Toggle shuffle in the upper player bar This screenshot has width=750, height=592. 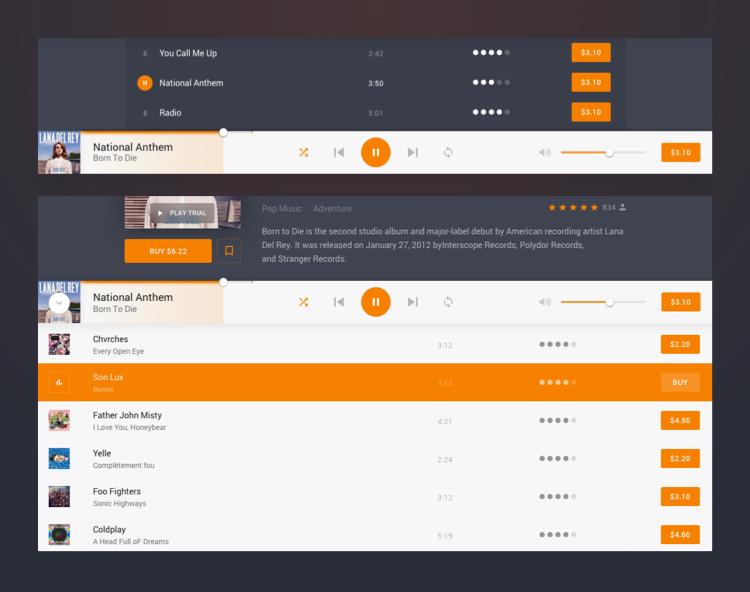click(x=303, y=152)
